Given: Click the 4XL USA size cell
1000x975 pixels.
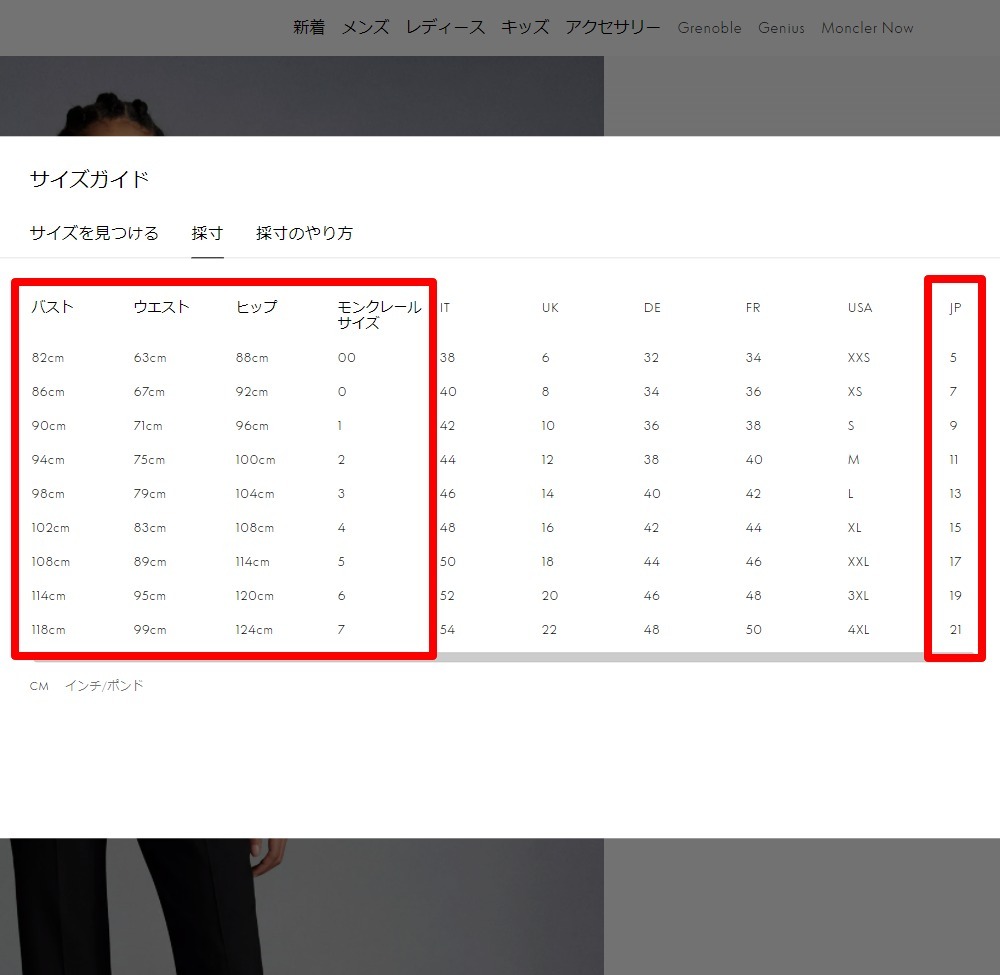Looking at the screenshot, I should point(858,629).
